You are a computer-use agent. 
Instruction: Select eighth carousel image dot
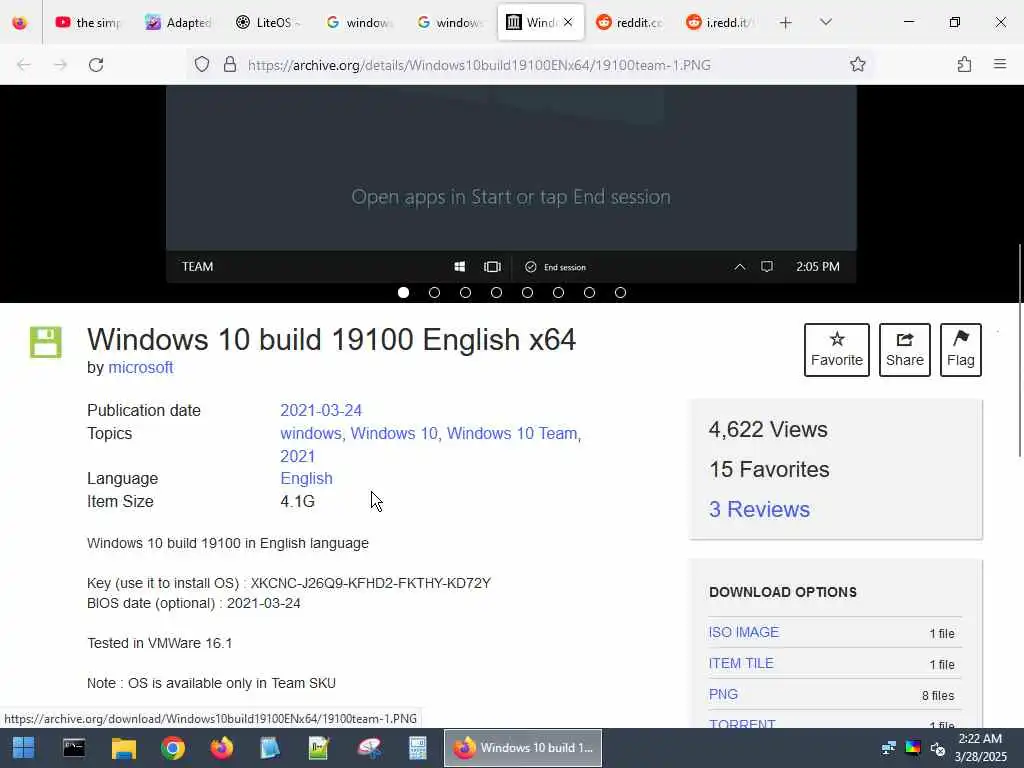point(620,293)
